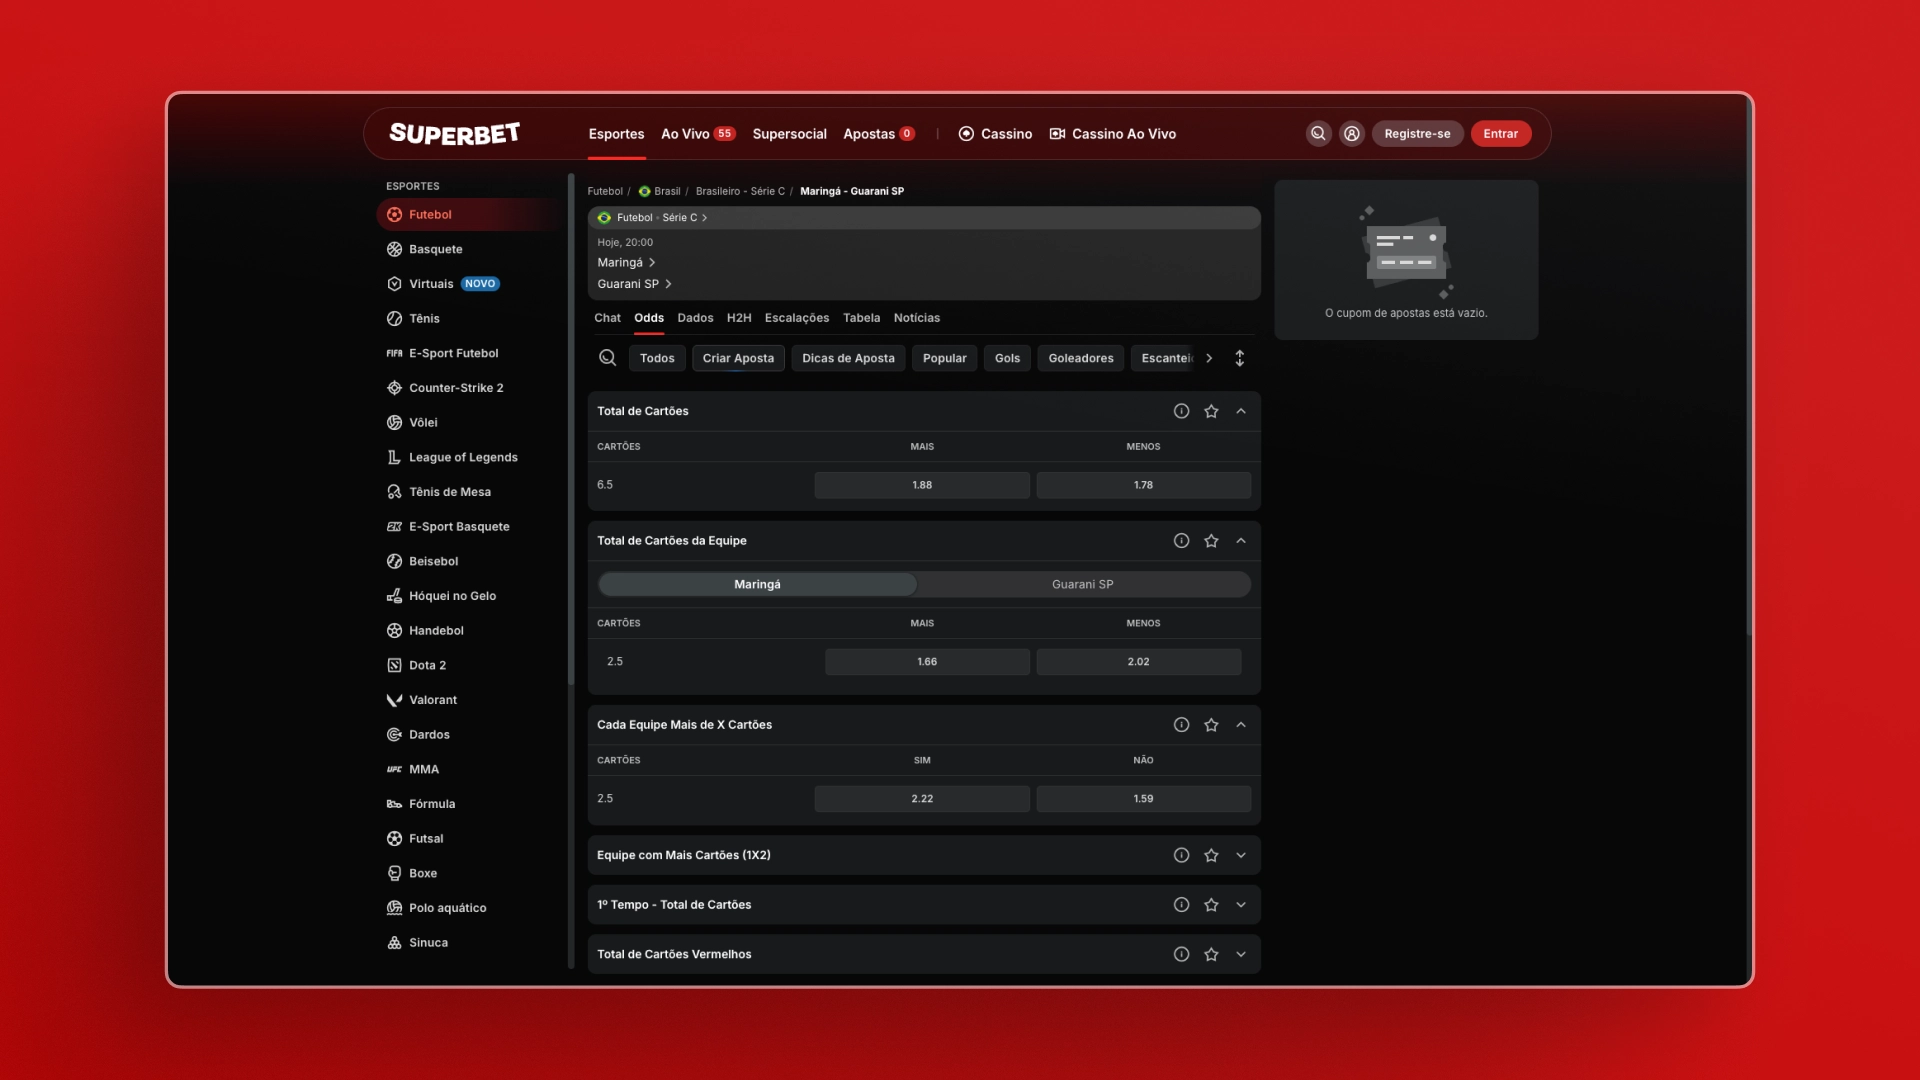This screenshot has width=1920, height=1080.
Task: Select the Tênis de Mesa icon
Action: (x=394, y=492)
